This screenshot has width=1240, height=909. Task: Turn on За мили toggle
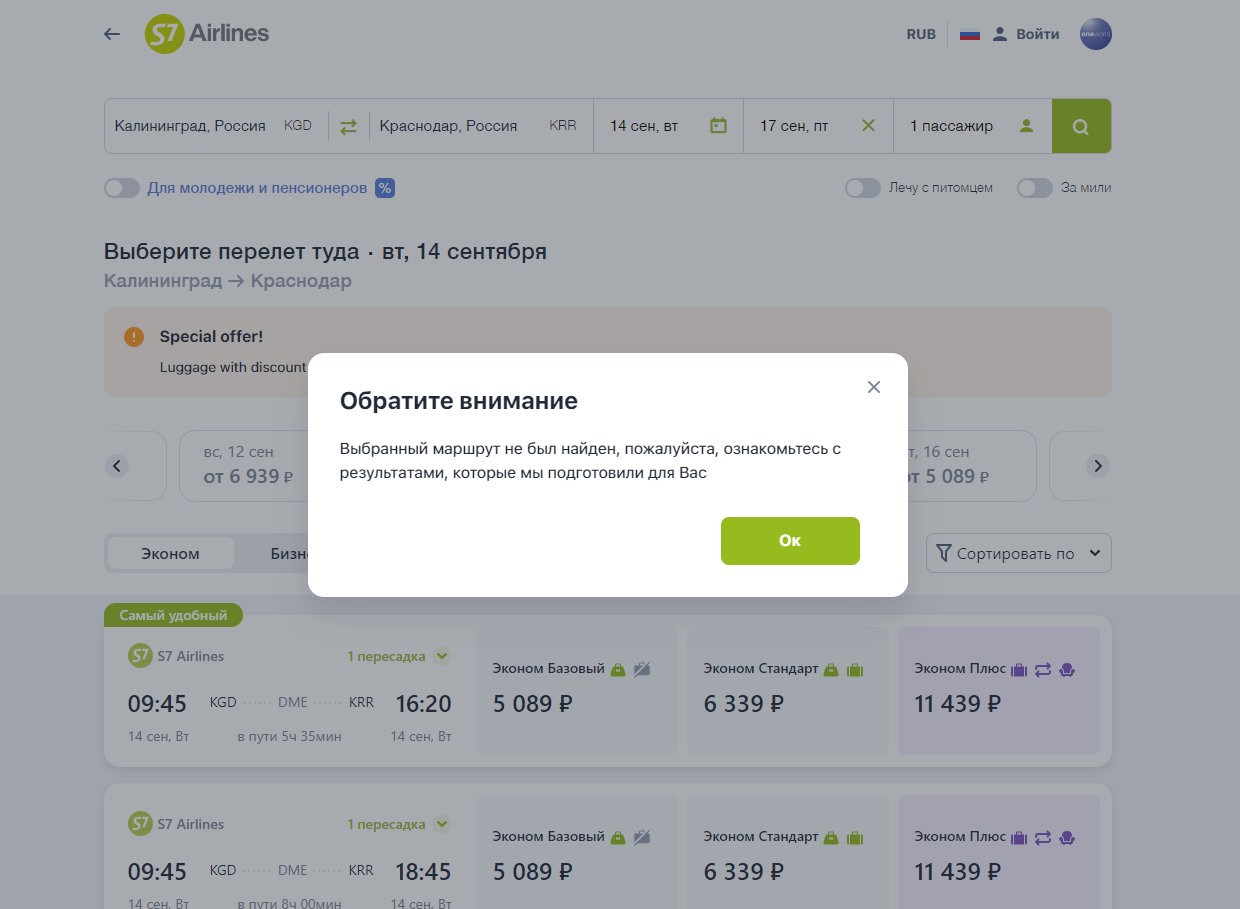point(1034,188)
